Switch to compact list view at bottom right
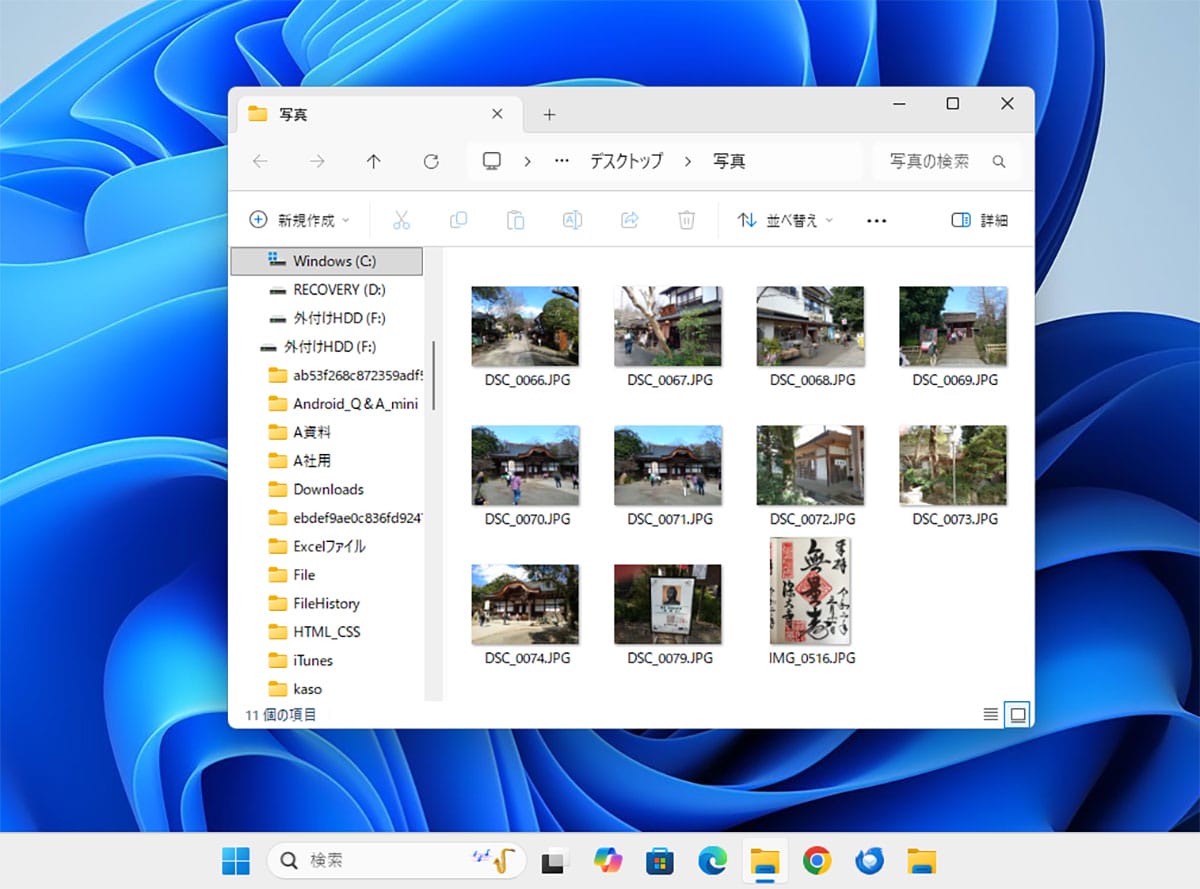The height and width of the screenshot is (889, 1200). (x=990, y=714)
